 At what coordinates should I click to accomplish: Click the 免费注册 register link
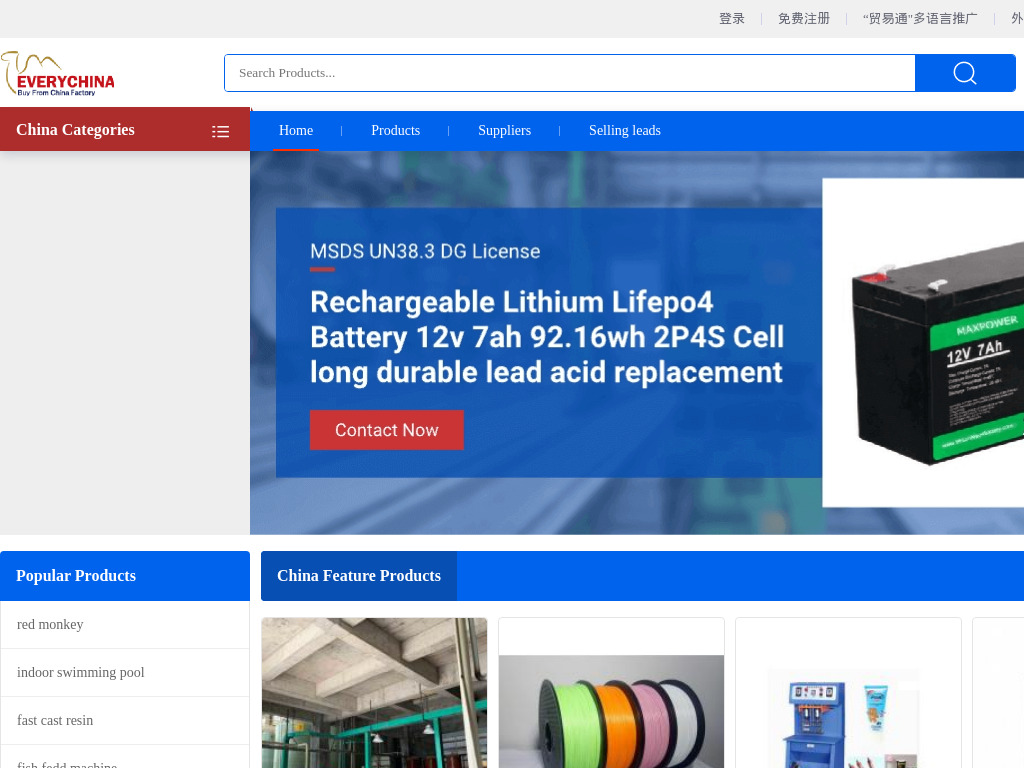pos(803,18)
